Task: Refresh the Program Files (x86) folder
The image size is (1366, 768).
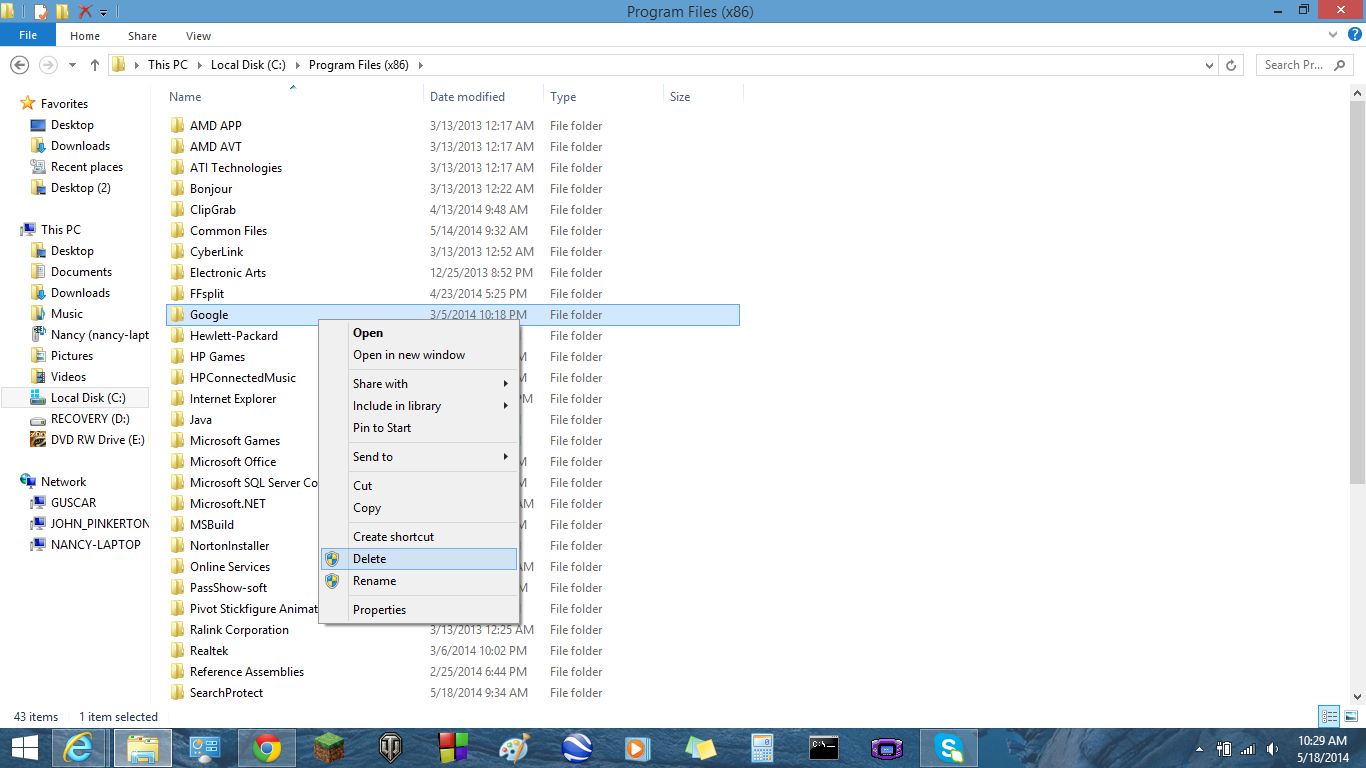Action: 1232,65
